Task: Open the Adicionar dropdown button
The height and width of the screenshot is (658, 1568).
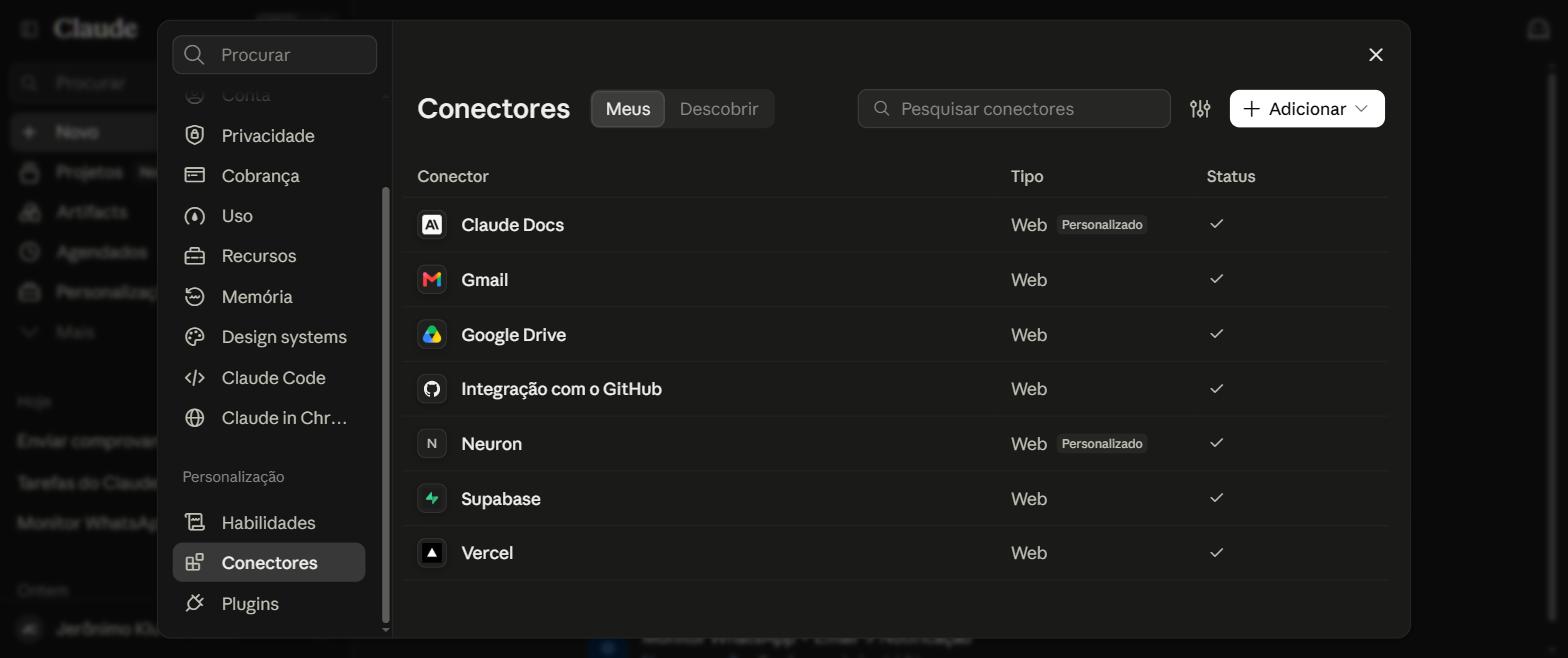Action: (1307, 109)
